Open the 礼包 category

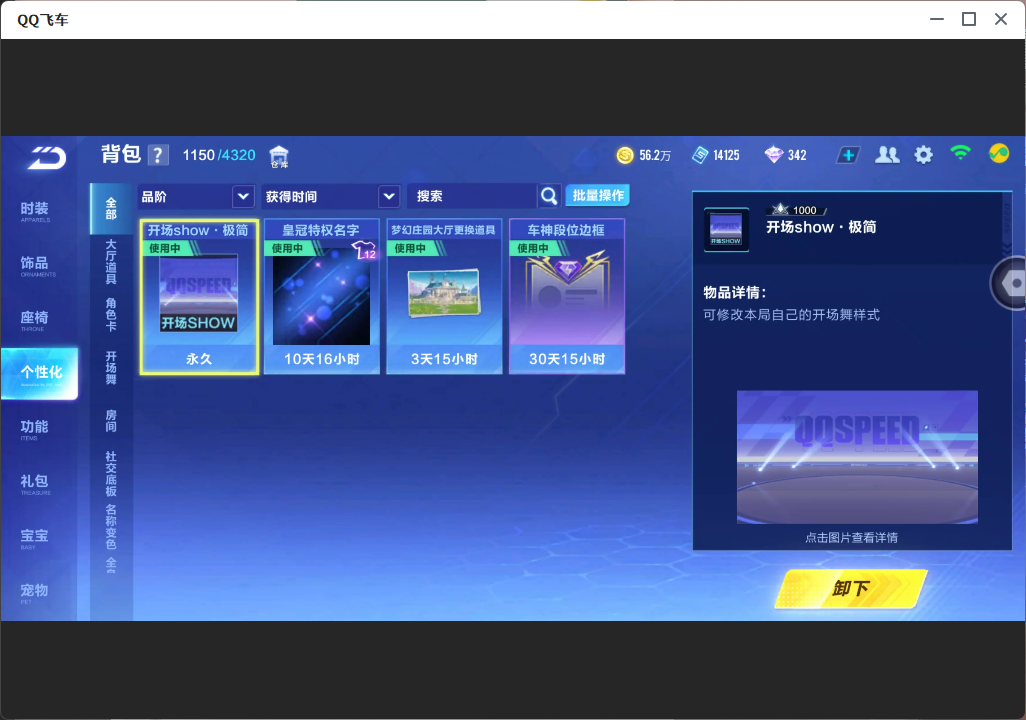click(x=35, y=483)
